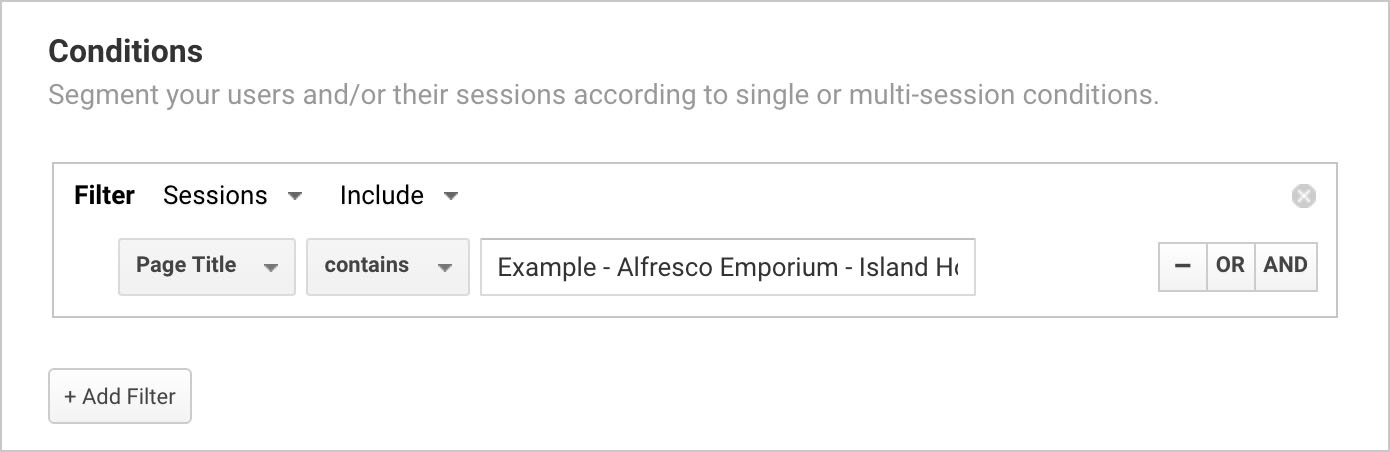
Task: Open the contains operator dropdown
Action: [x=387, y=266]
